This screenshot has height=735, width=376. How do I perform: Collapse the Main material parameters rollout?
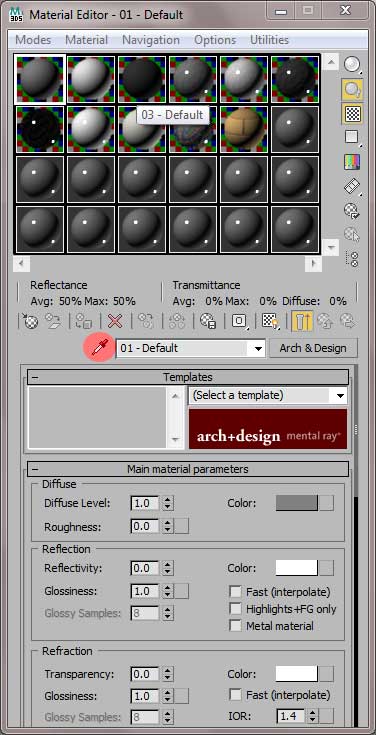[188, 469]
